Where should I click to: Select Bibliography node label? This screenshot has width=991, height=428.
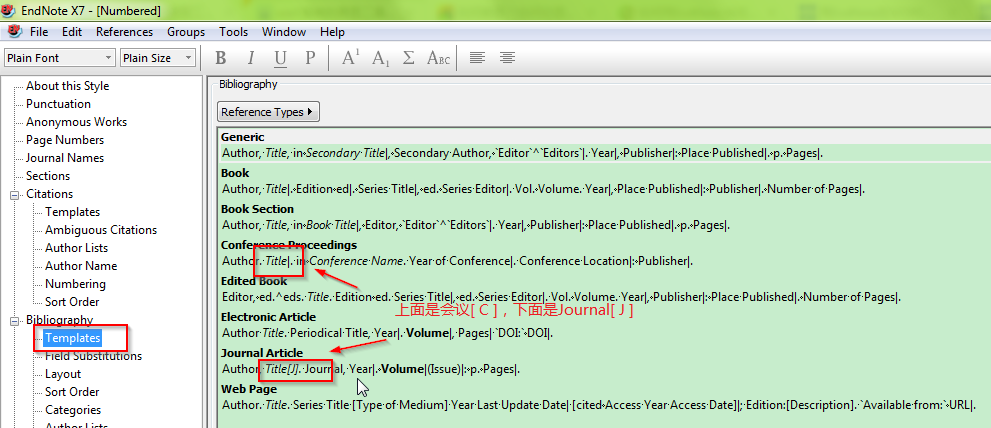[x=59, y=320]
